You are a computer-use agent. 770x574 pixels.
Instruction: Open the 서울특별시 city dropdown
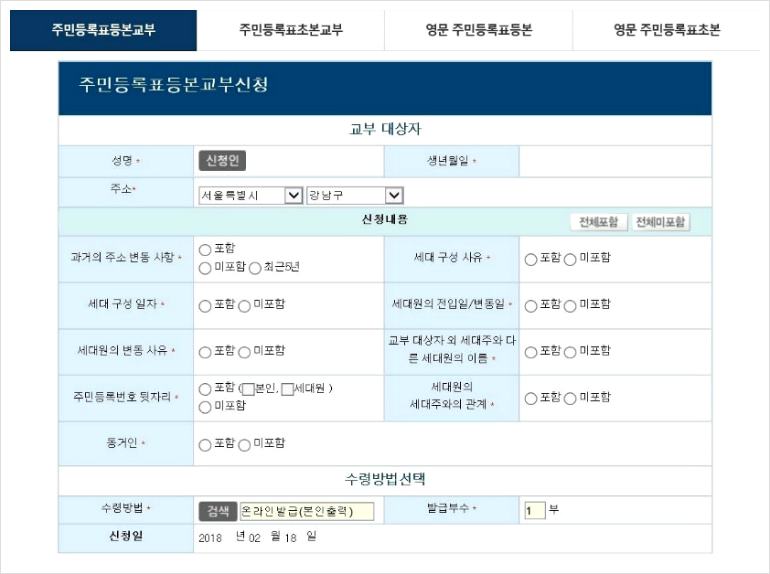pyautogui.click(x=250, y=195)
